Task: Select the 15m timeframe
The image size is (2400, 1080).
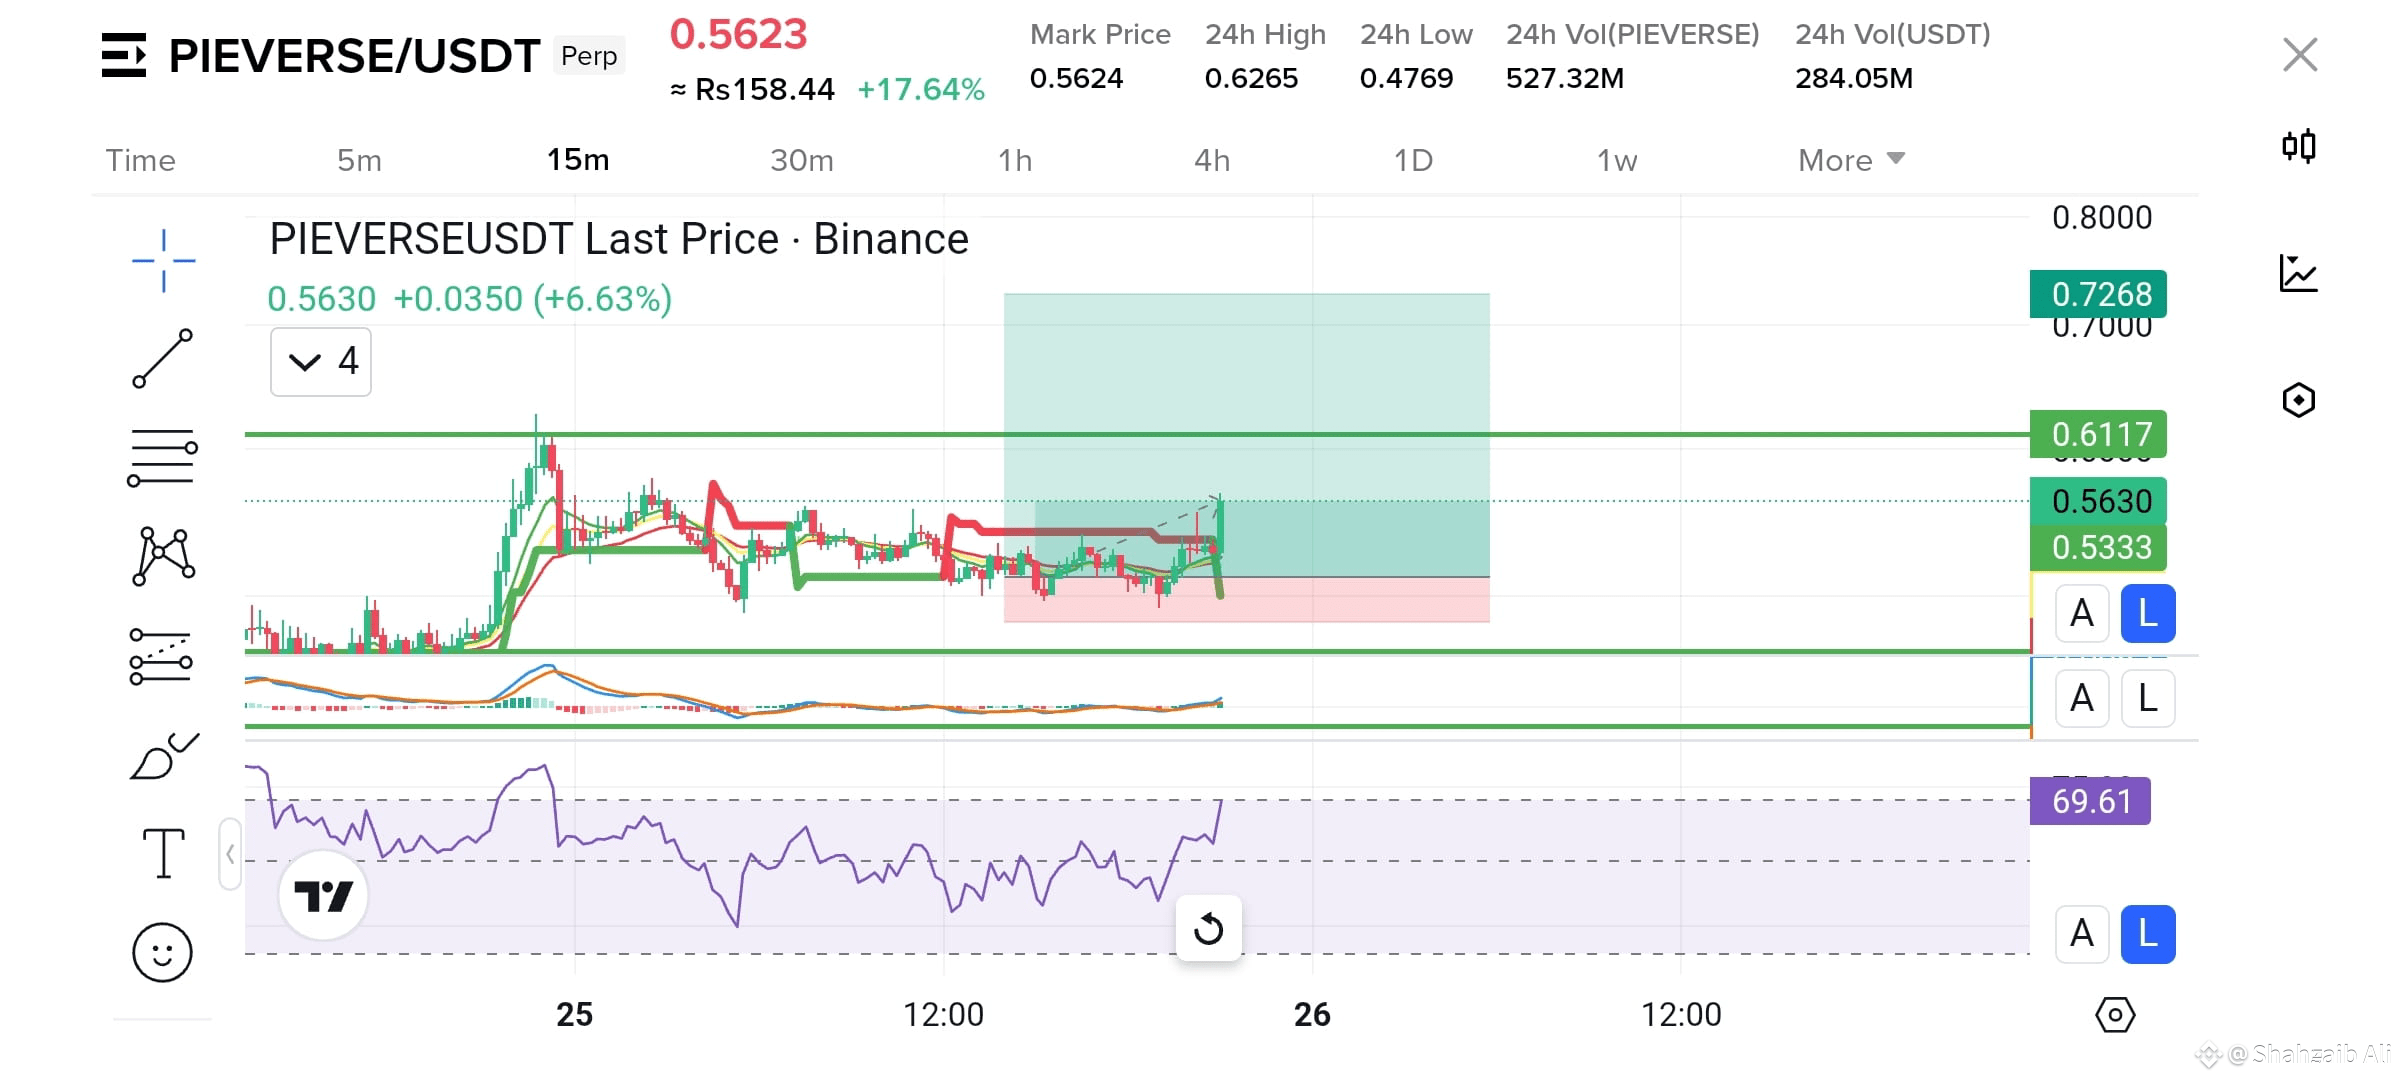Action: pos(578,160)
